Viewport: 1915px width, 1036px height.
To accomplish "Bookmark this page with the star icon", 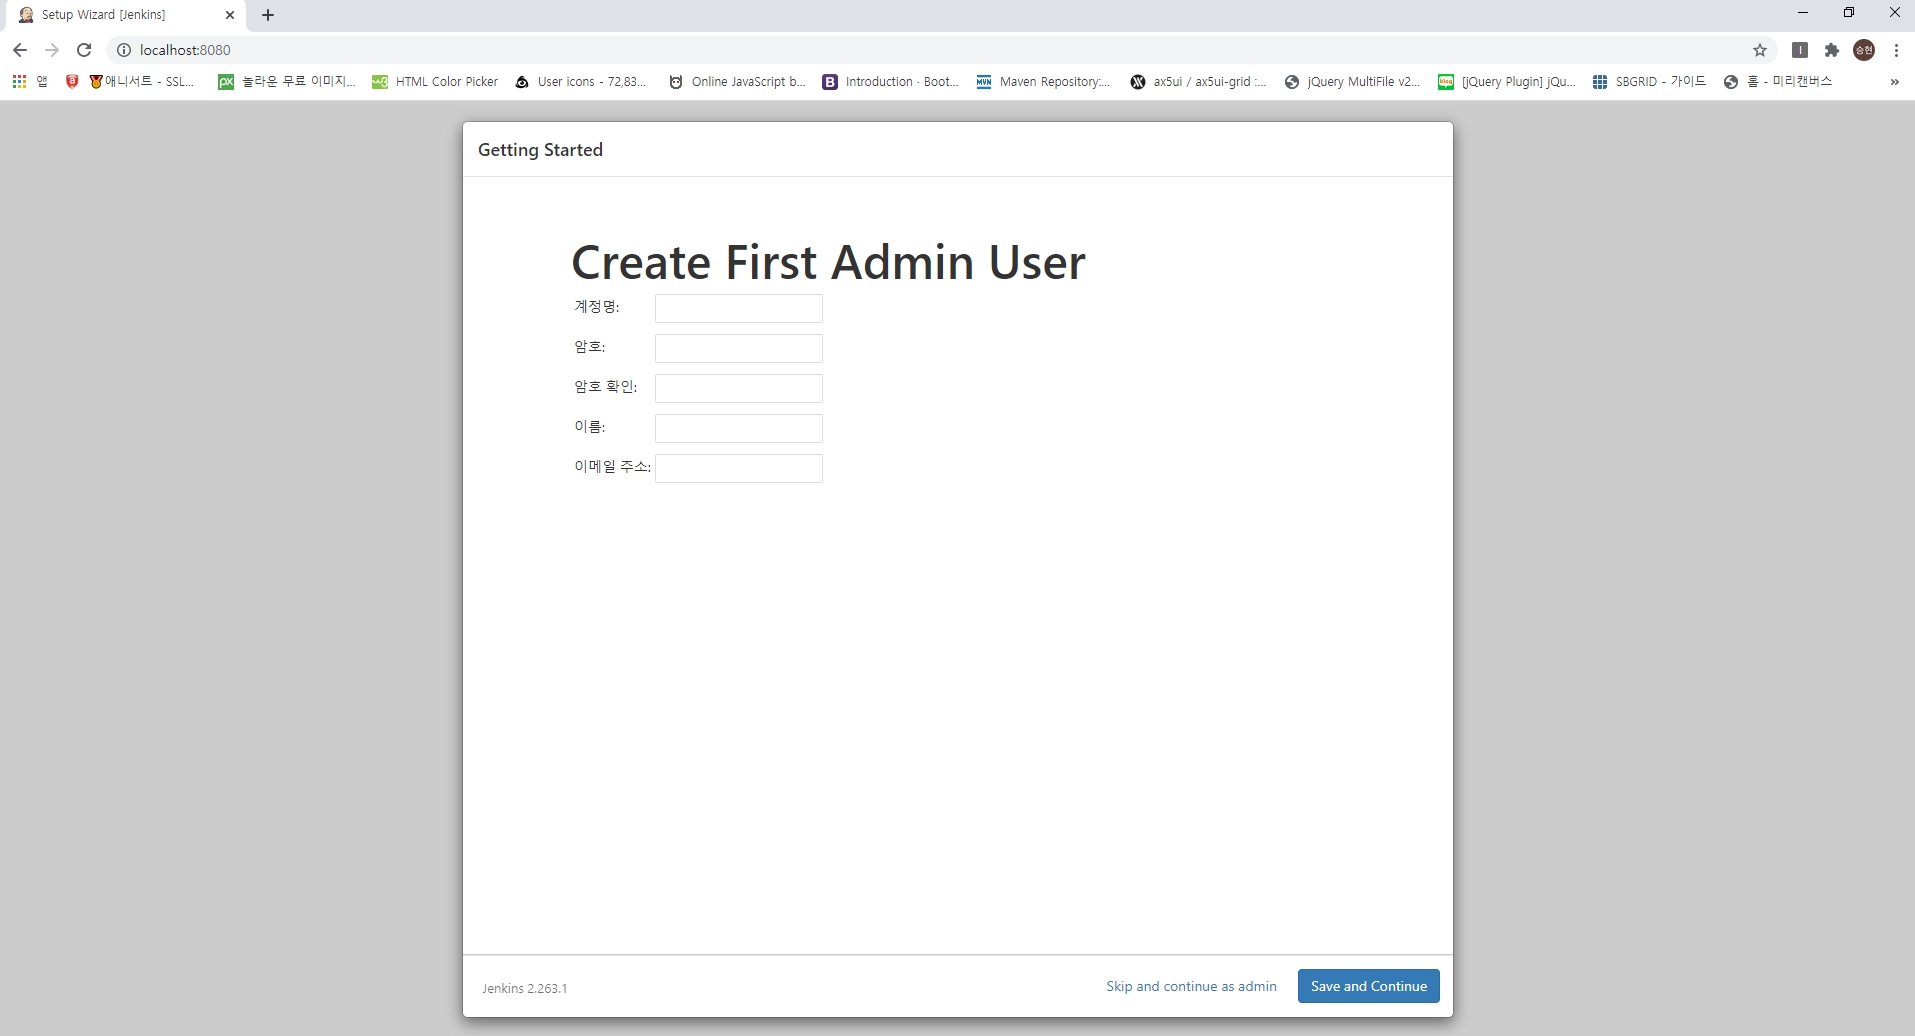I will pyautogui.click(x=1760, y=50).
